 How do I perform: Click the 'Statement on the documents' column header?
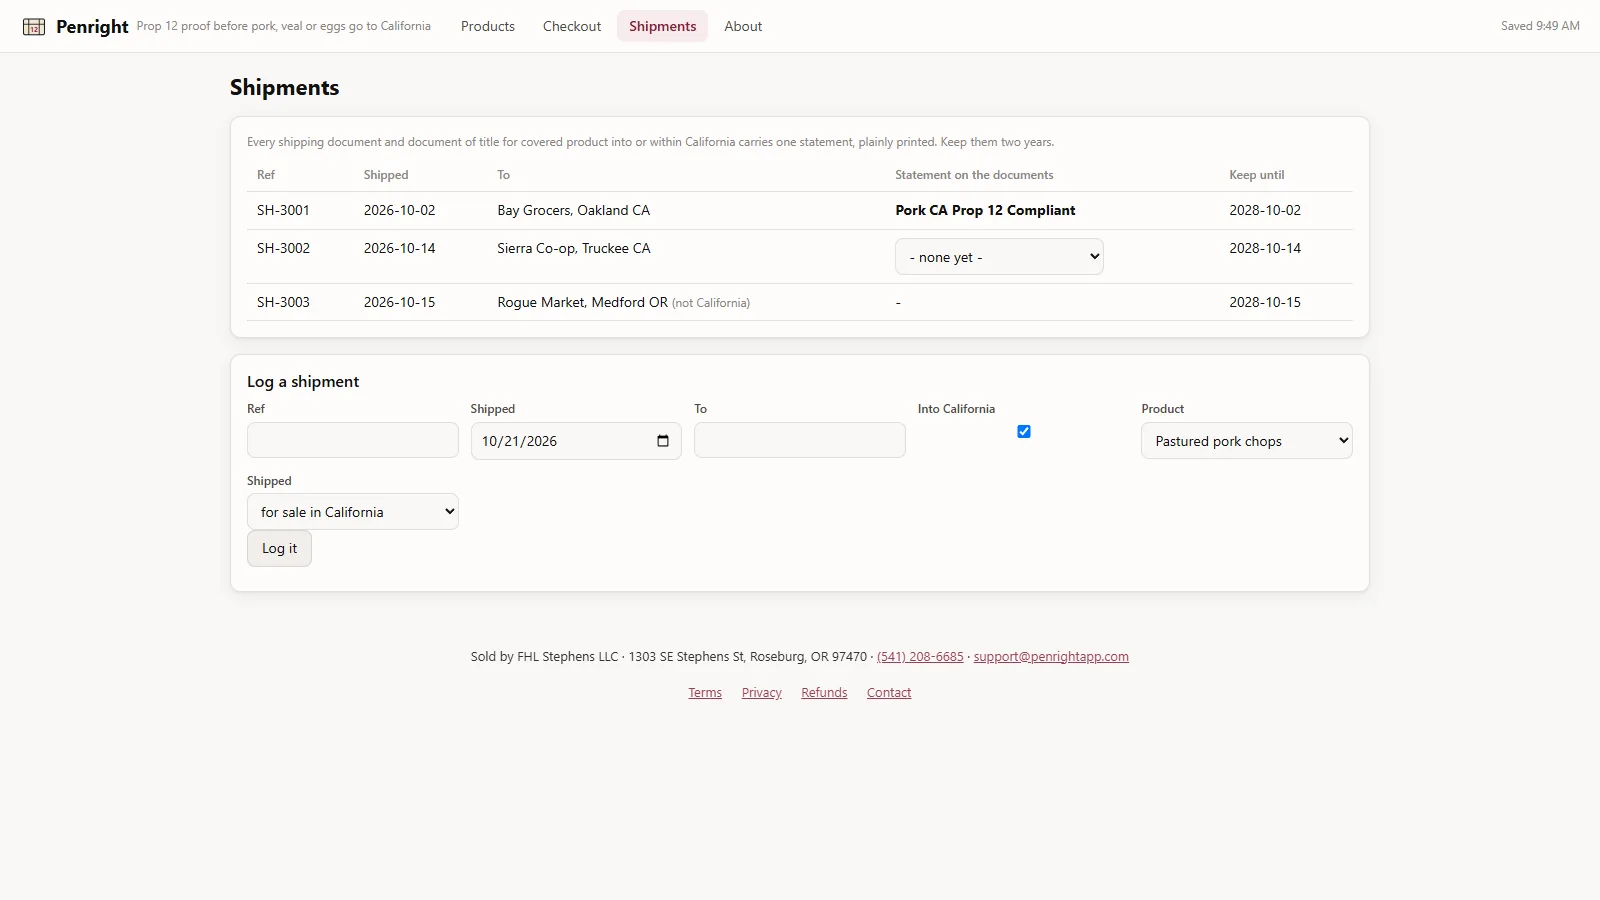[974, 175]
